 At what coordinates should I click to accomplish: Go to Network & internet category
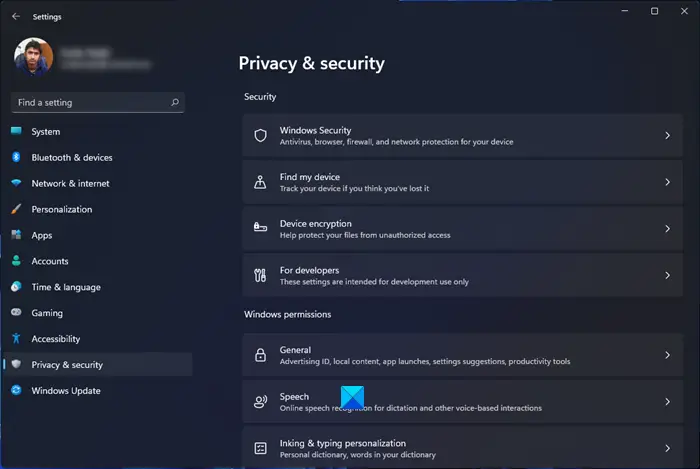coord(97,183)
